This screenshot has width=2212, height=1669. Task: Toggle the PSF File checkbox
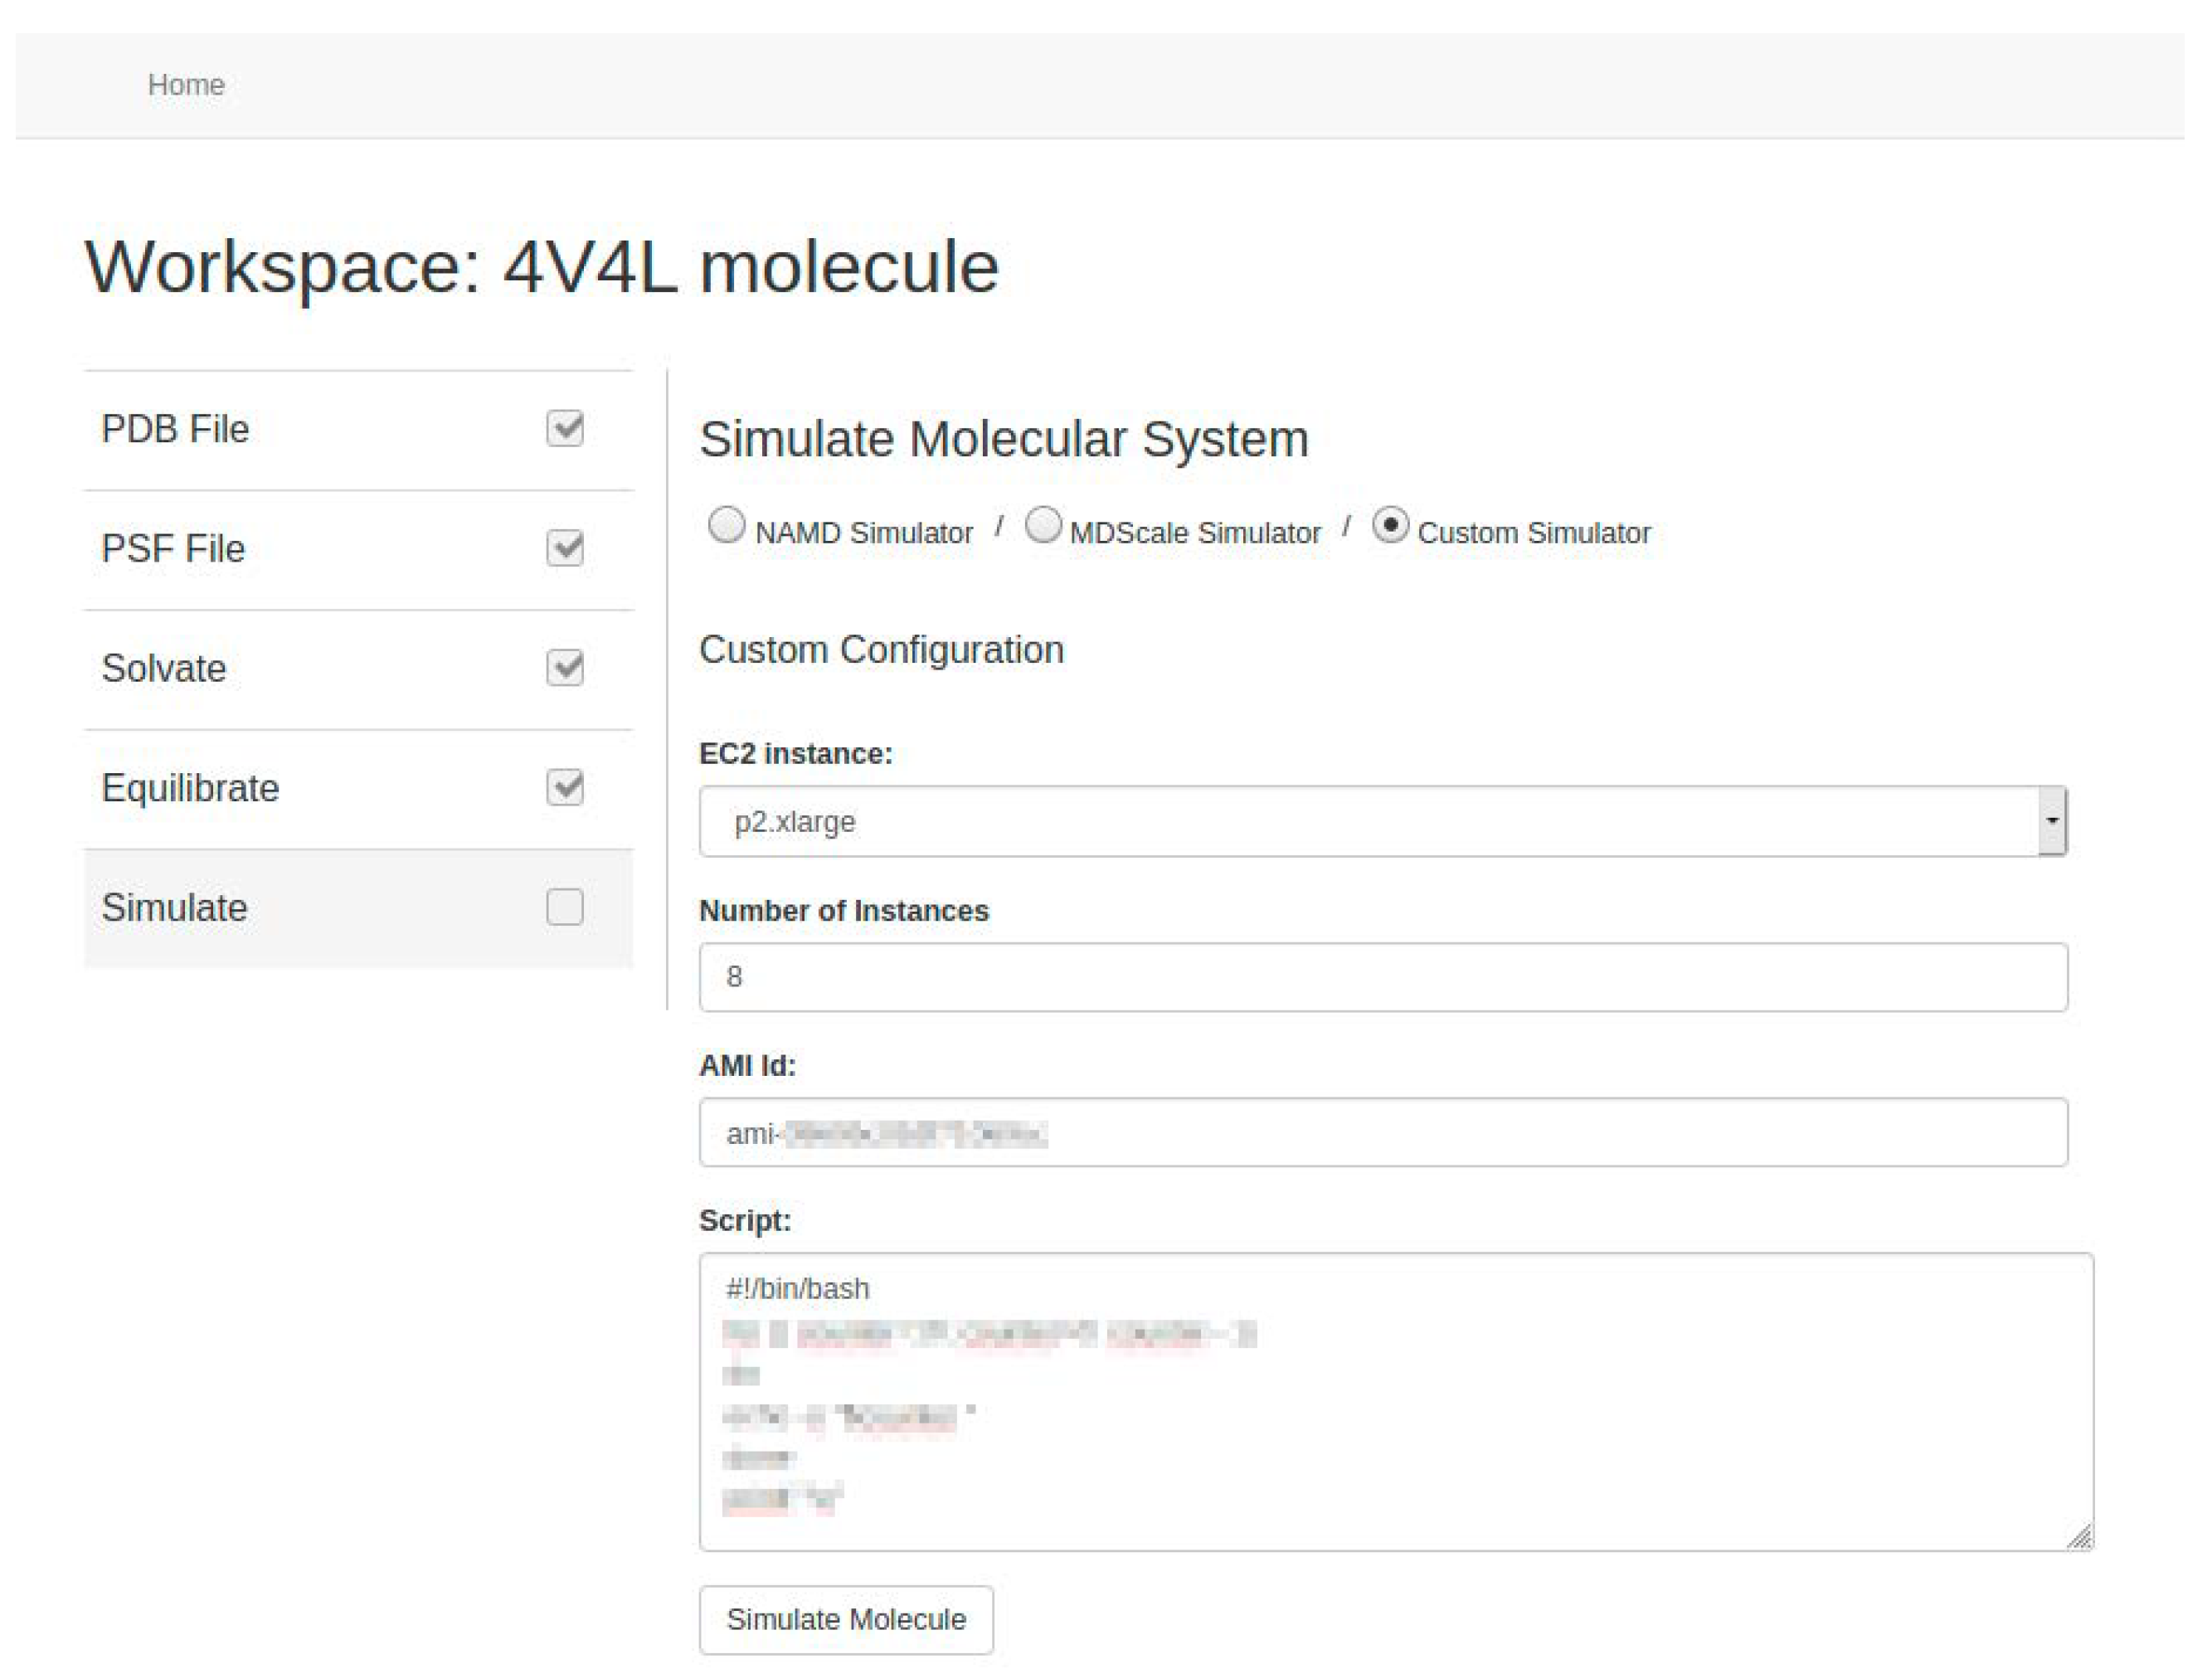pos(565,548)
